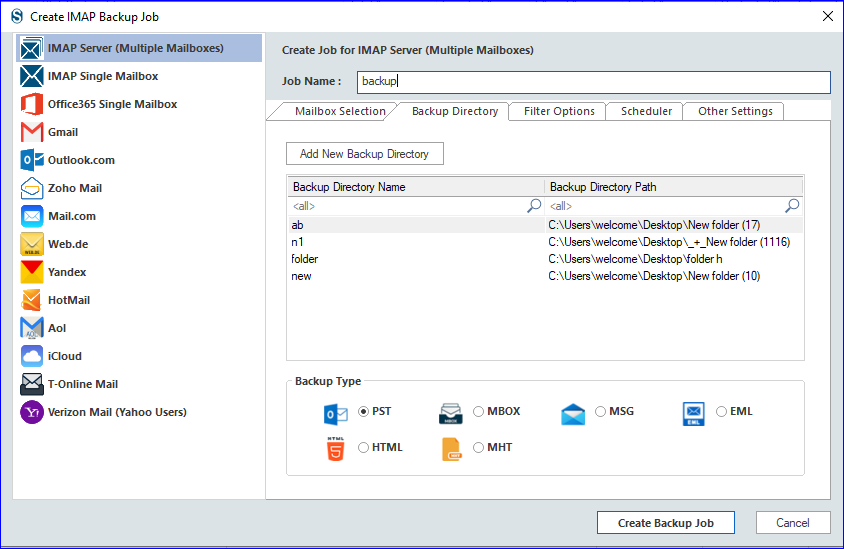Click the EML format icon

[x=693, y=414]
